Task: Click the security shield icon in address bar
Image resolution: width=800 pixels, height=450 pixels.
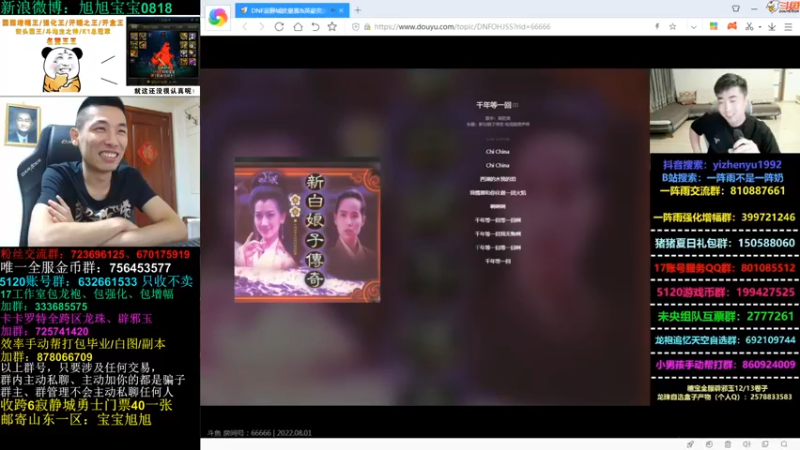Action: pos(356,27)
